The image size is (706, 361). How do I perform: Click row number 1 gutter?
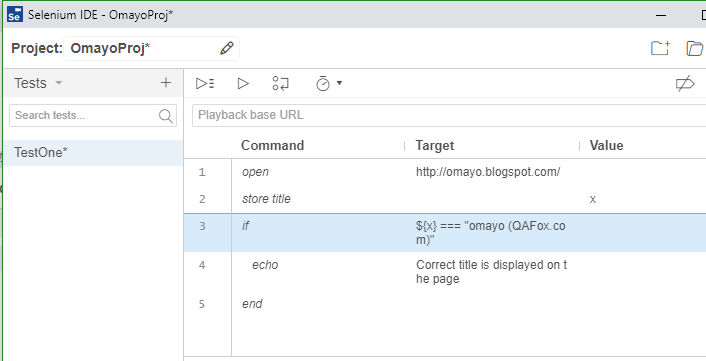click(202, 172)
